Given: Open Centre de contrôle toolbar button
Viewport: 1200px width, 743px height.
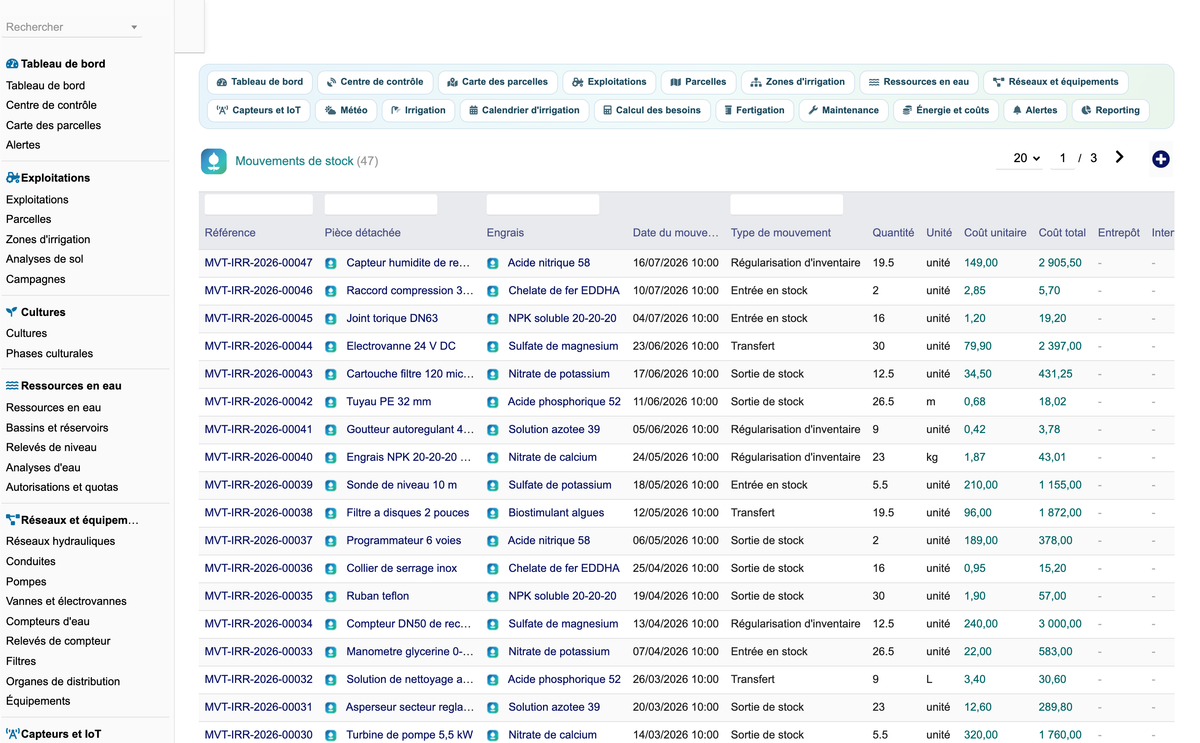Looking at the screenshot, I should point(375,82).
